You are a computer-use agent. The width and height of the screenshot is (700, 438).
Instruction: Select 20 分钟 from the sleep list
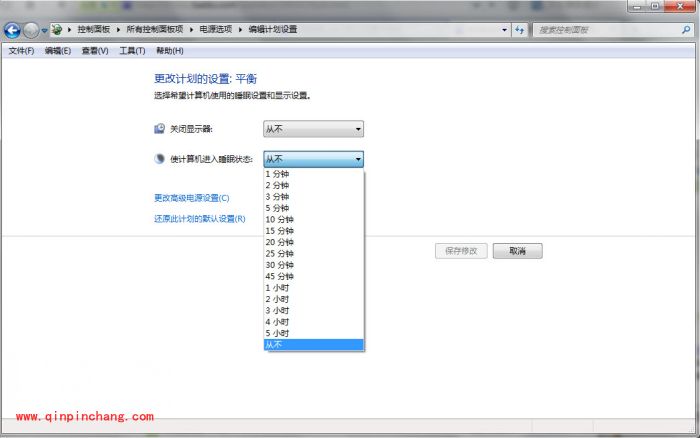click(x=314, y=242)
